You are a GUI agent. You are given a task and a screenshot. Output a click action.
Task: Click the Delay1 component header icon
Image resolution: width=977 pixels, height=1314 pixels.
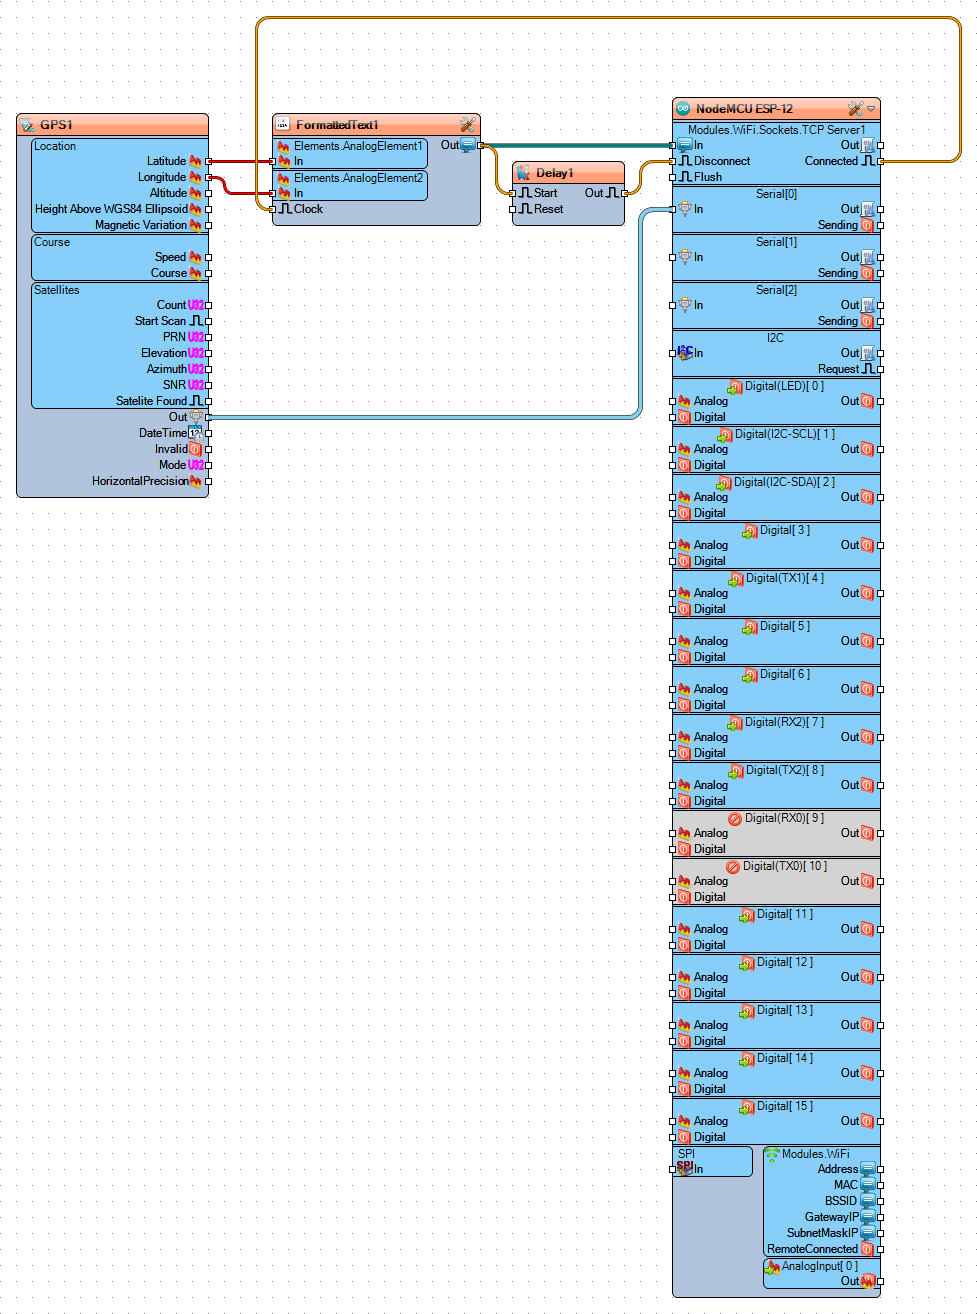pyautogui.click(x=522, y=172)
